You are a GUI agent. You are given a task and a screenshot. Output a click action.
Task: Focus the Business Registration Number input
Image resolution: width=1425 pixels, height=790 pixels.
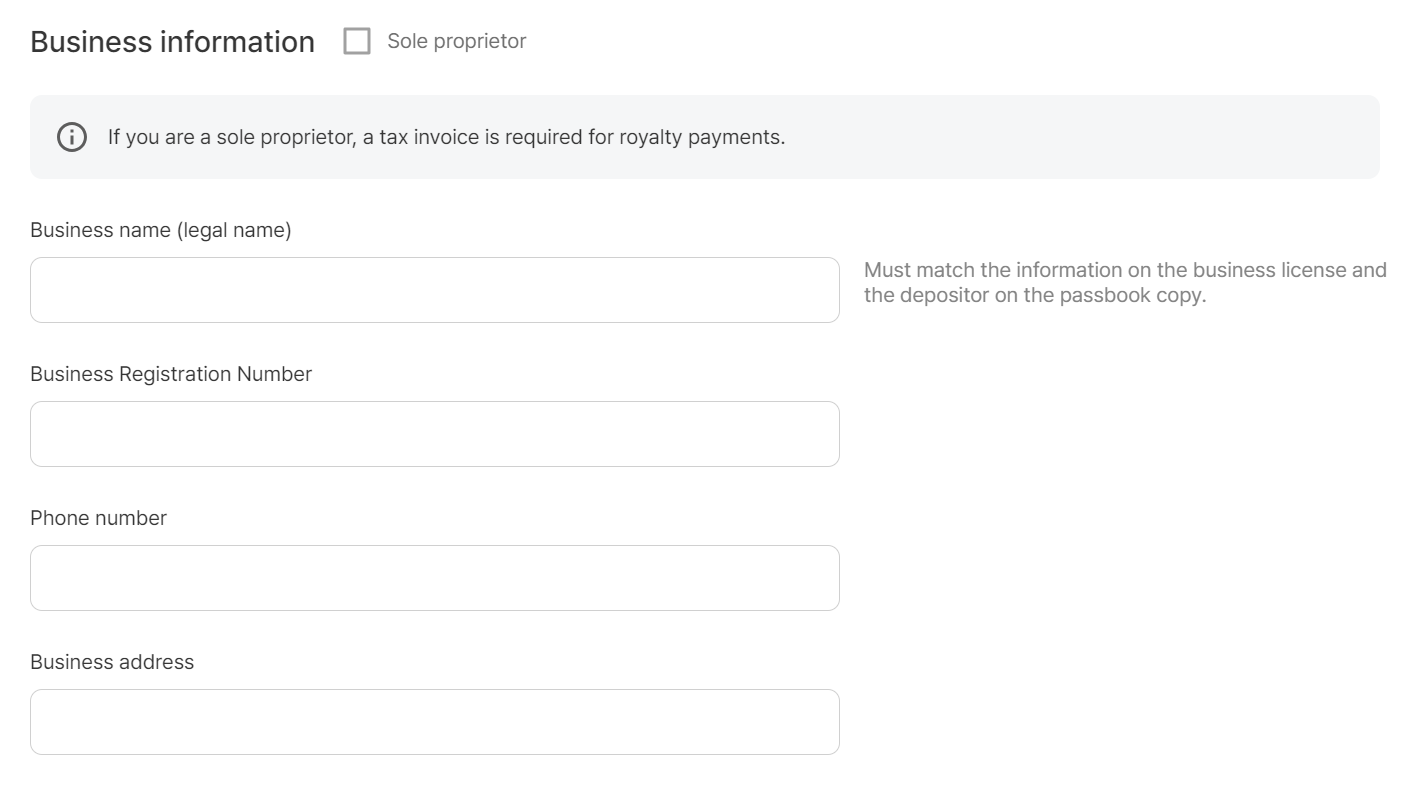pos(434,433)
